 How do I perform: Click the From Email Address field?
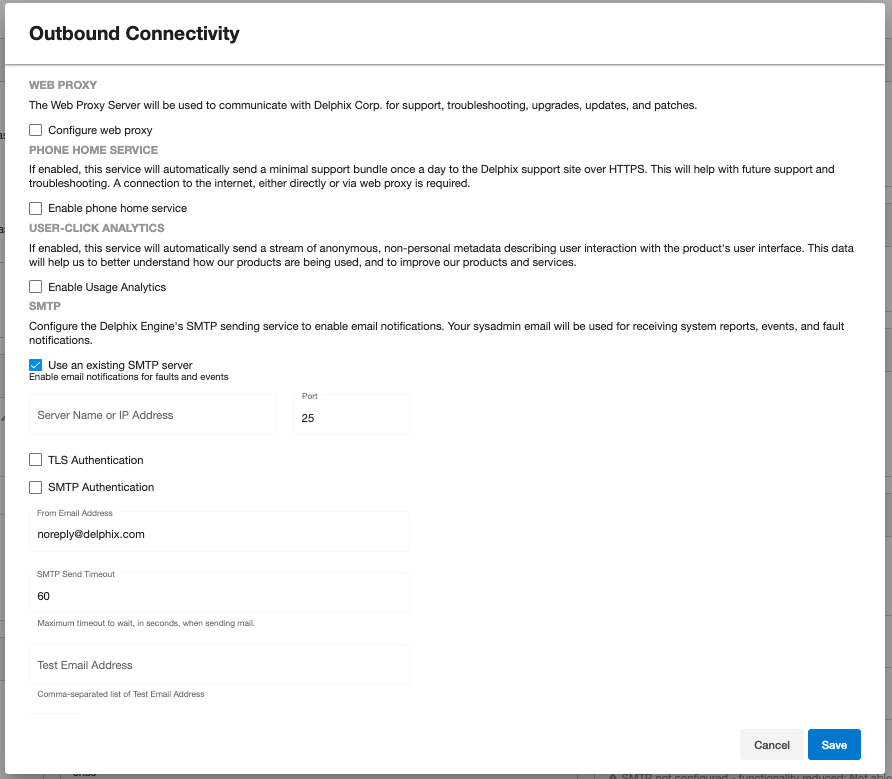219,534
